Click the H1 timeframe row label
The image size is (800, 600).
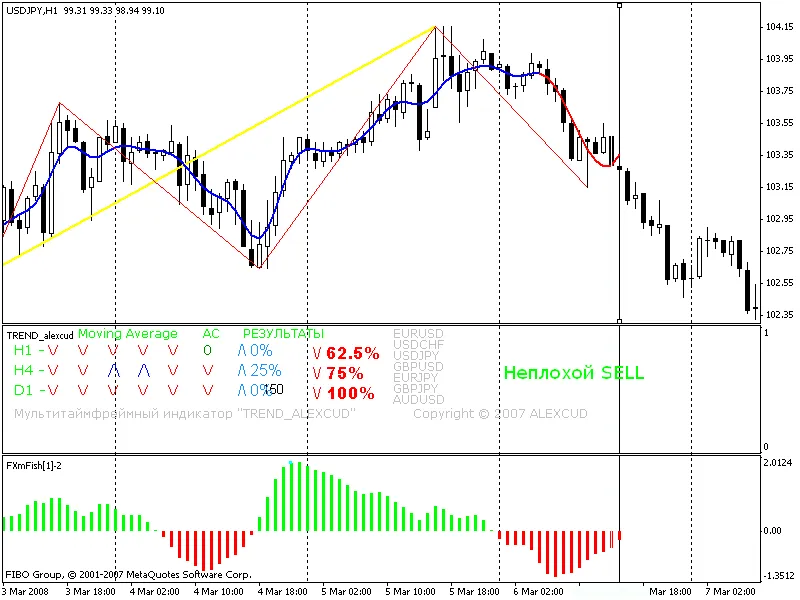pos(22,351)
